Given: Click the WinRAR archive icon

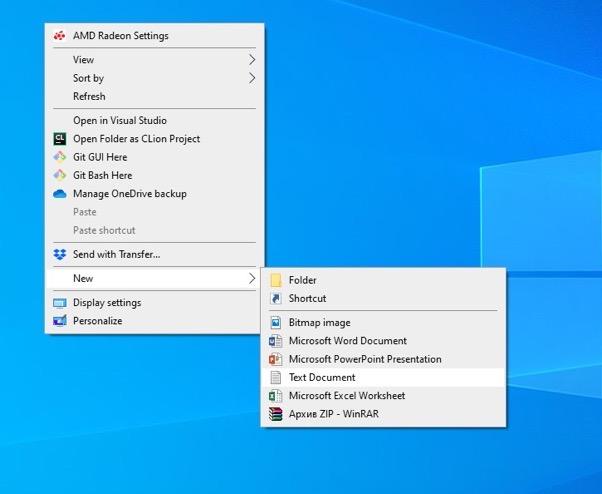Looking at the screenshot, I should click(276, 414).
